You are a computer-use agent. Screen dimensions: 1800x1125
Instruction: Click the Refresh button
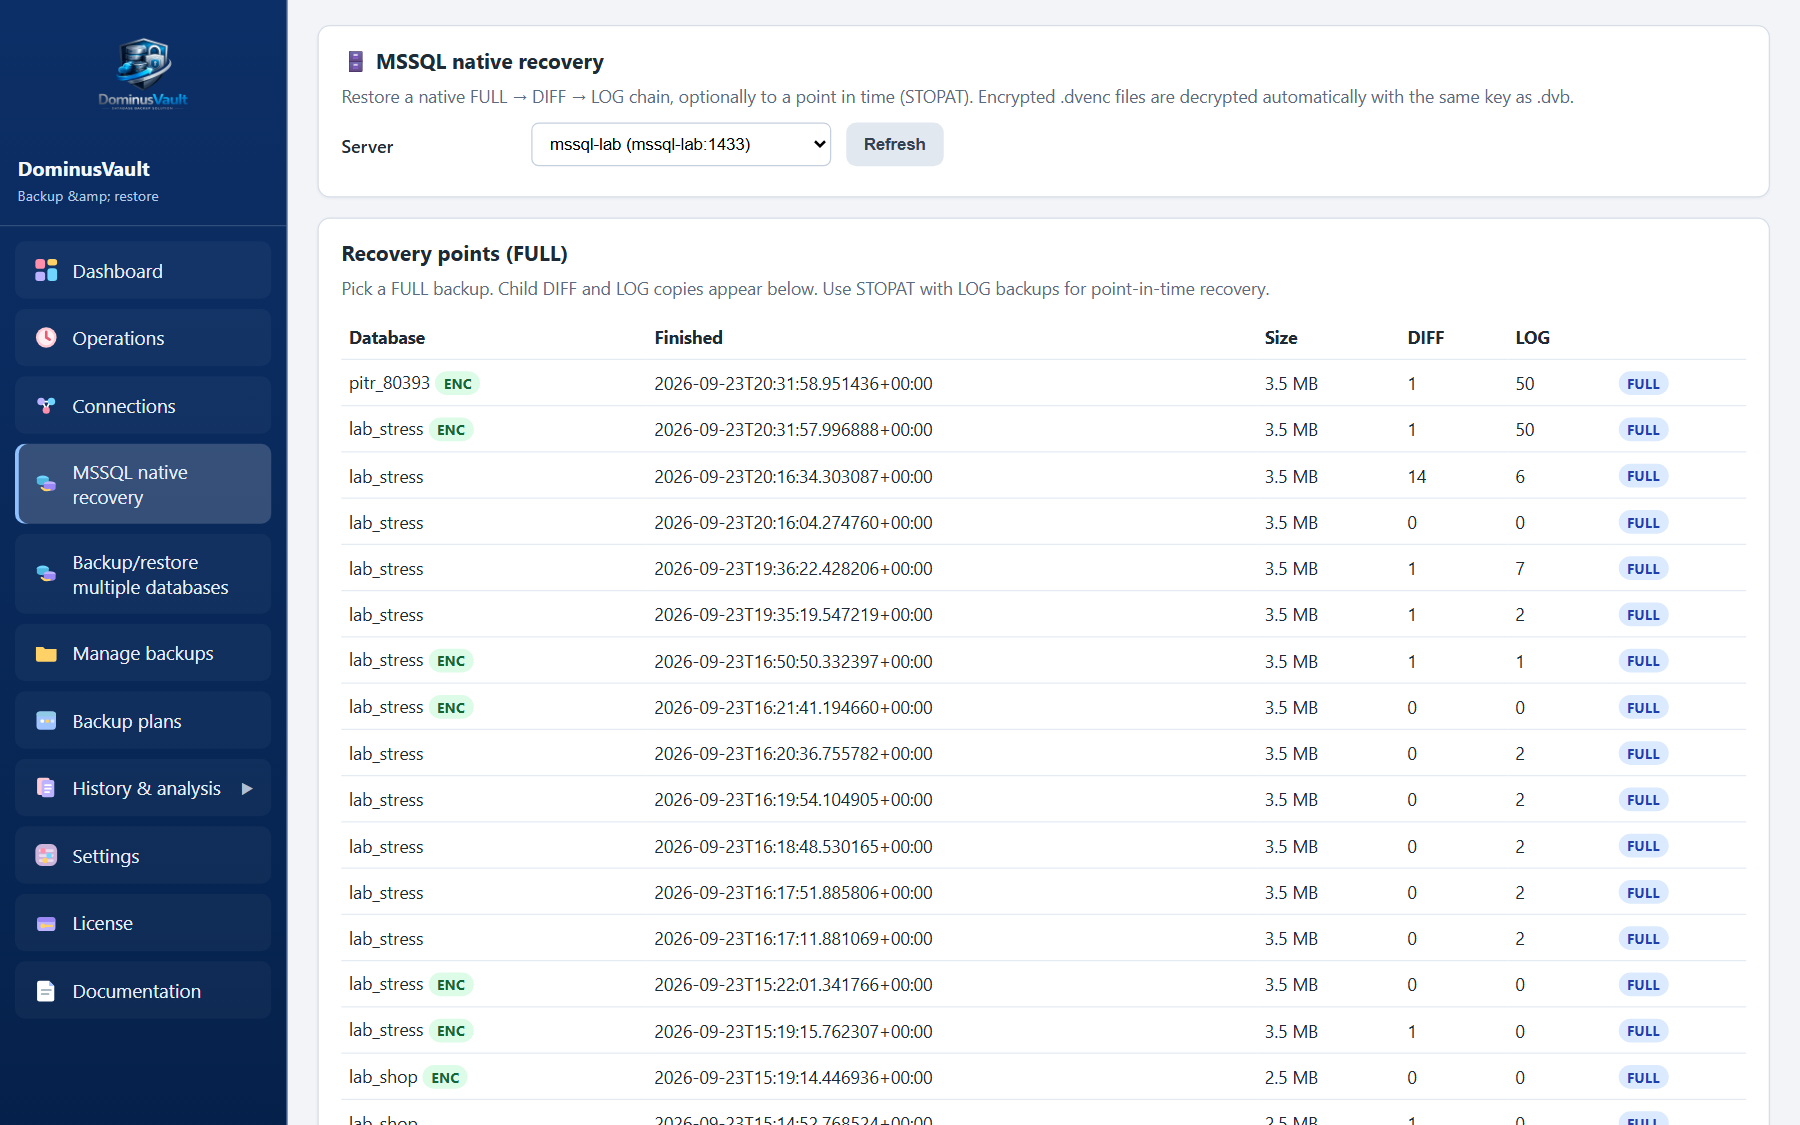(x=894, y=144)
